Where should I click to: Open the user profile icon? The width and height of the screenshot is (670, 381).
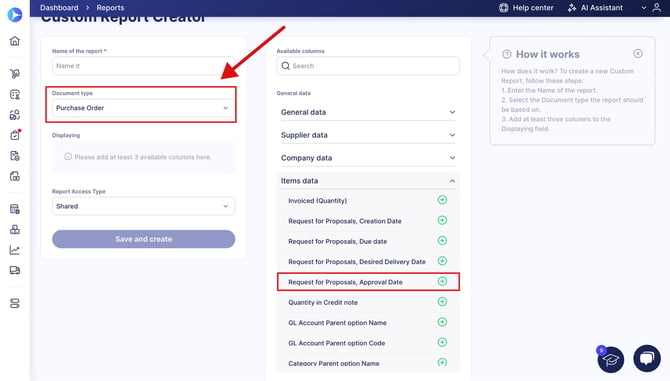tap(657, 8)
